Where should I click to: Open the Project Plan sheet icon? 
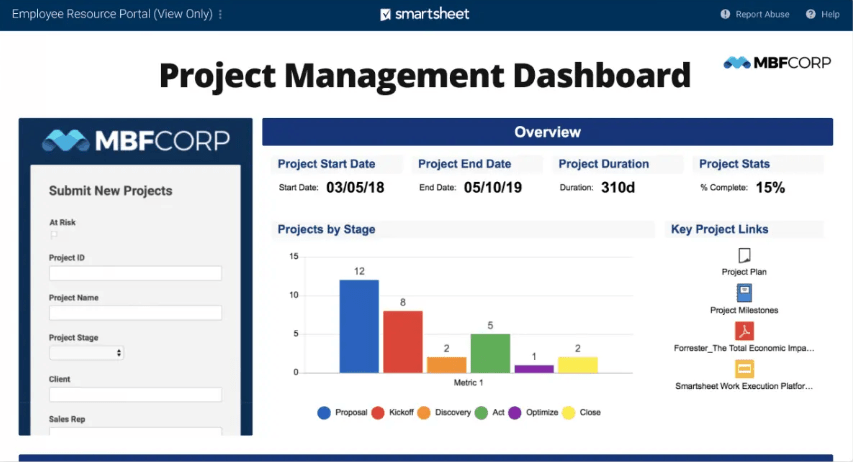click(744, 255)
